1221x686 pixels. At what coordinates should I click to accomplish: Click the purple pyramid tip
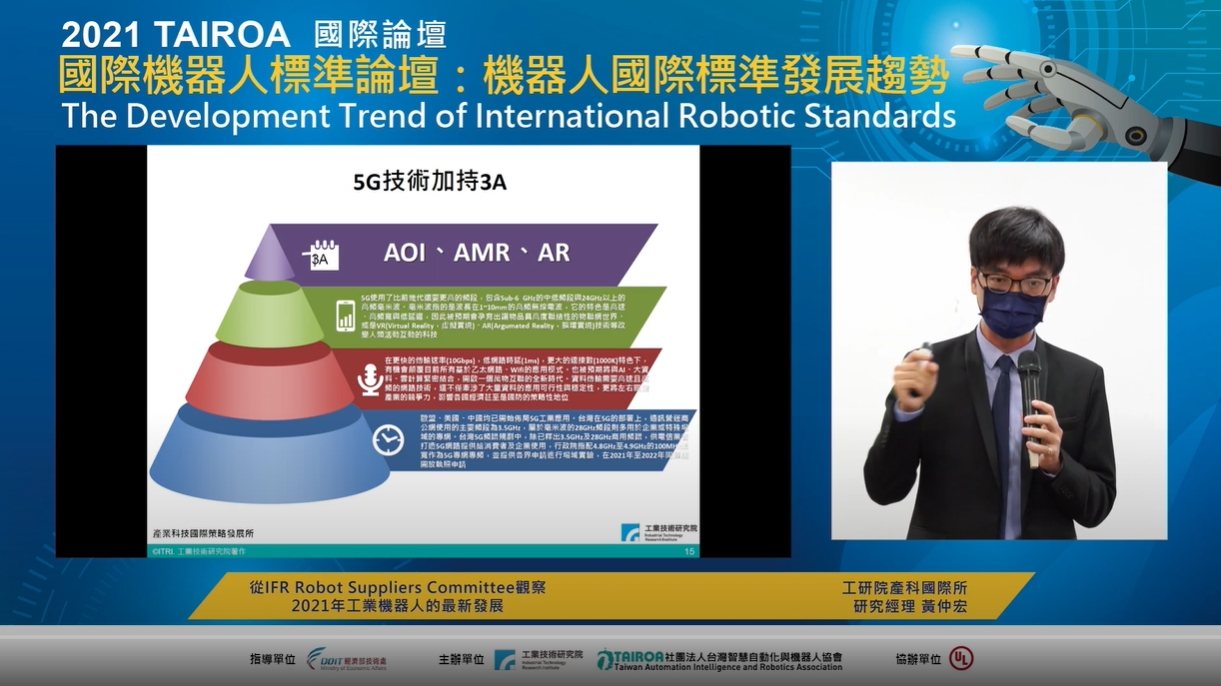[270, 254]
